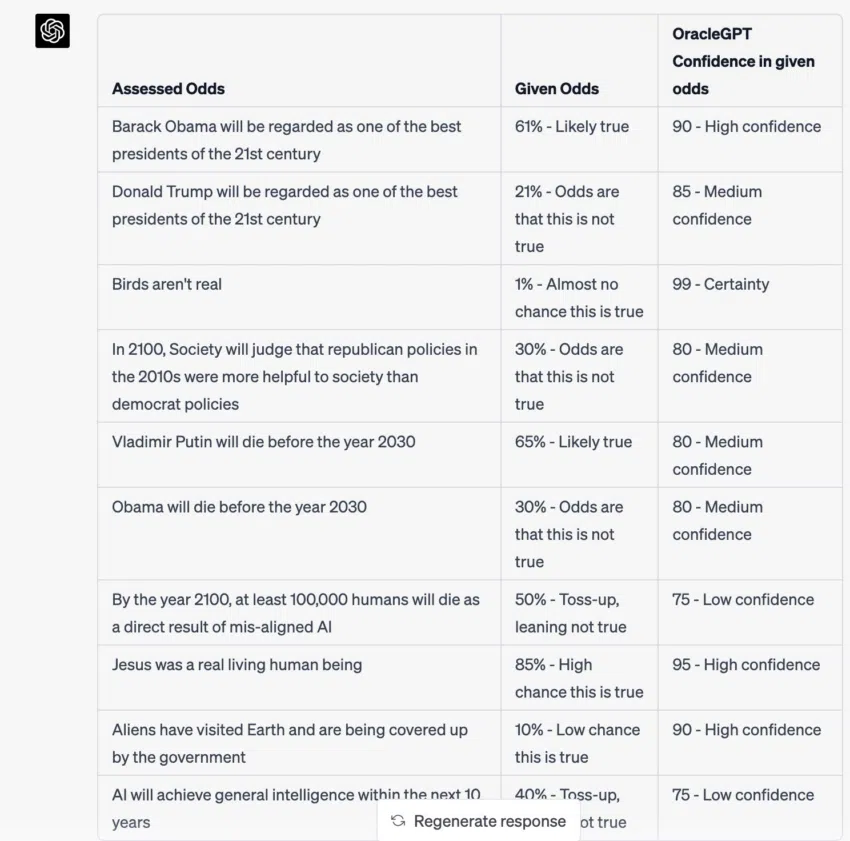Select "Jesus was a real living human being"
Screen dimensions: 850x841
[x=237, y=665]
